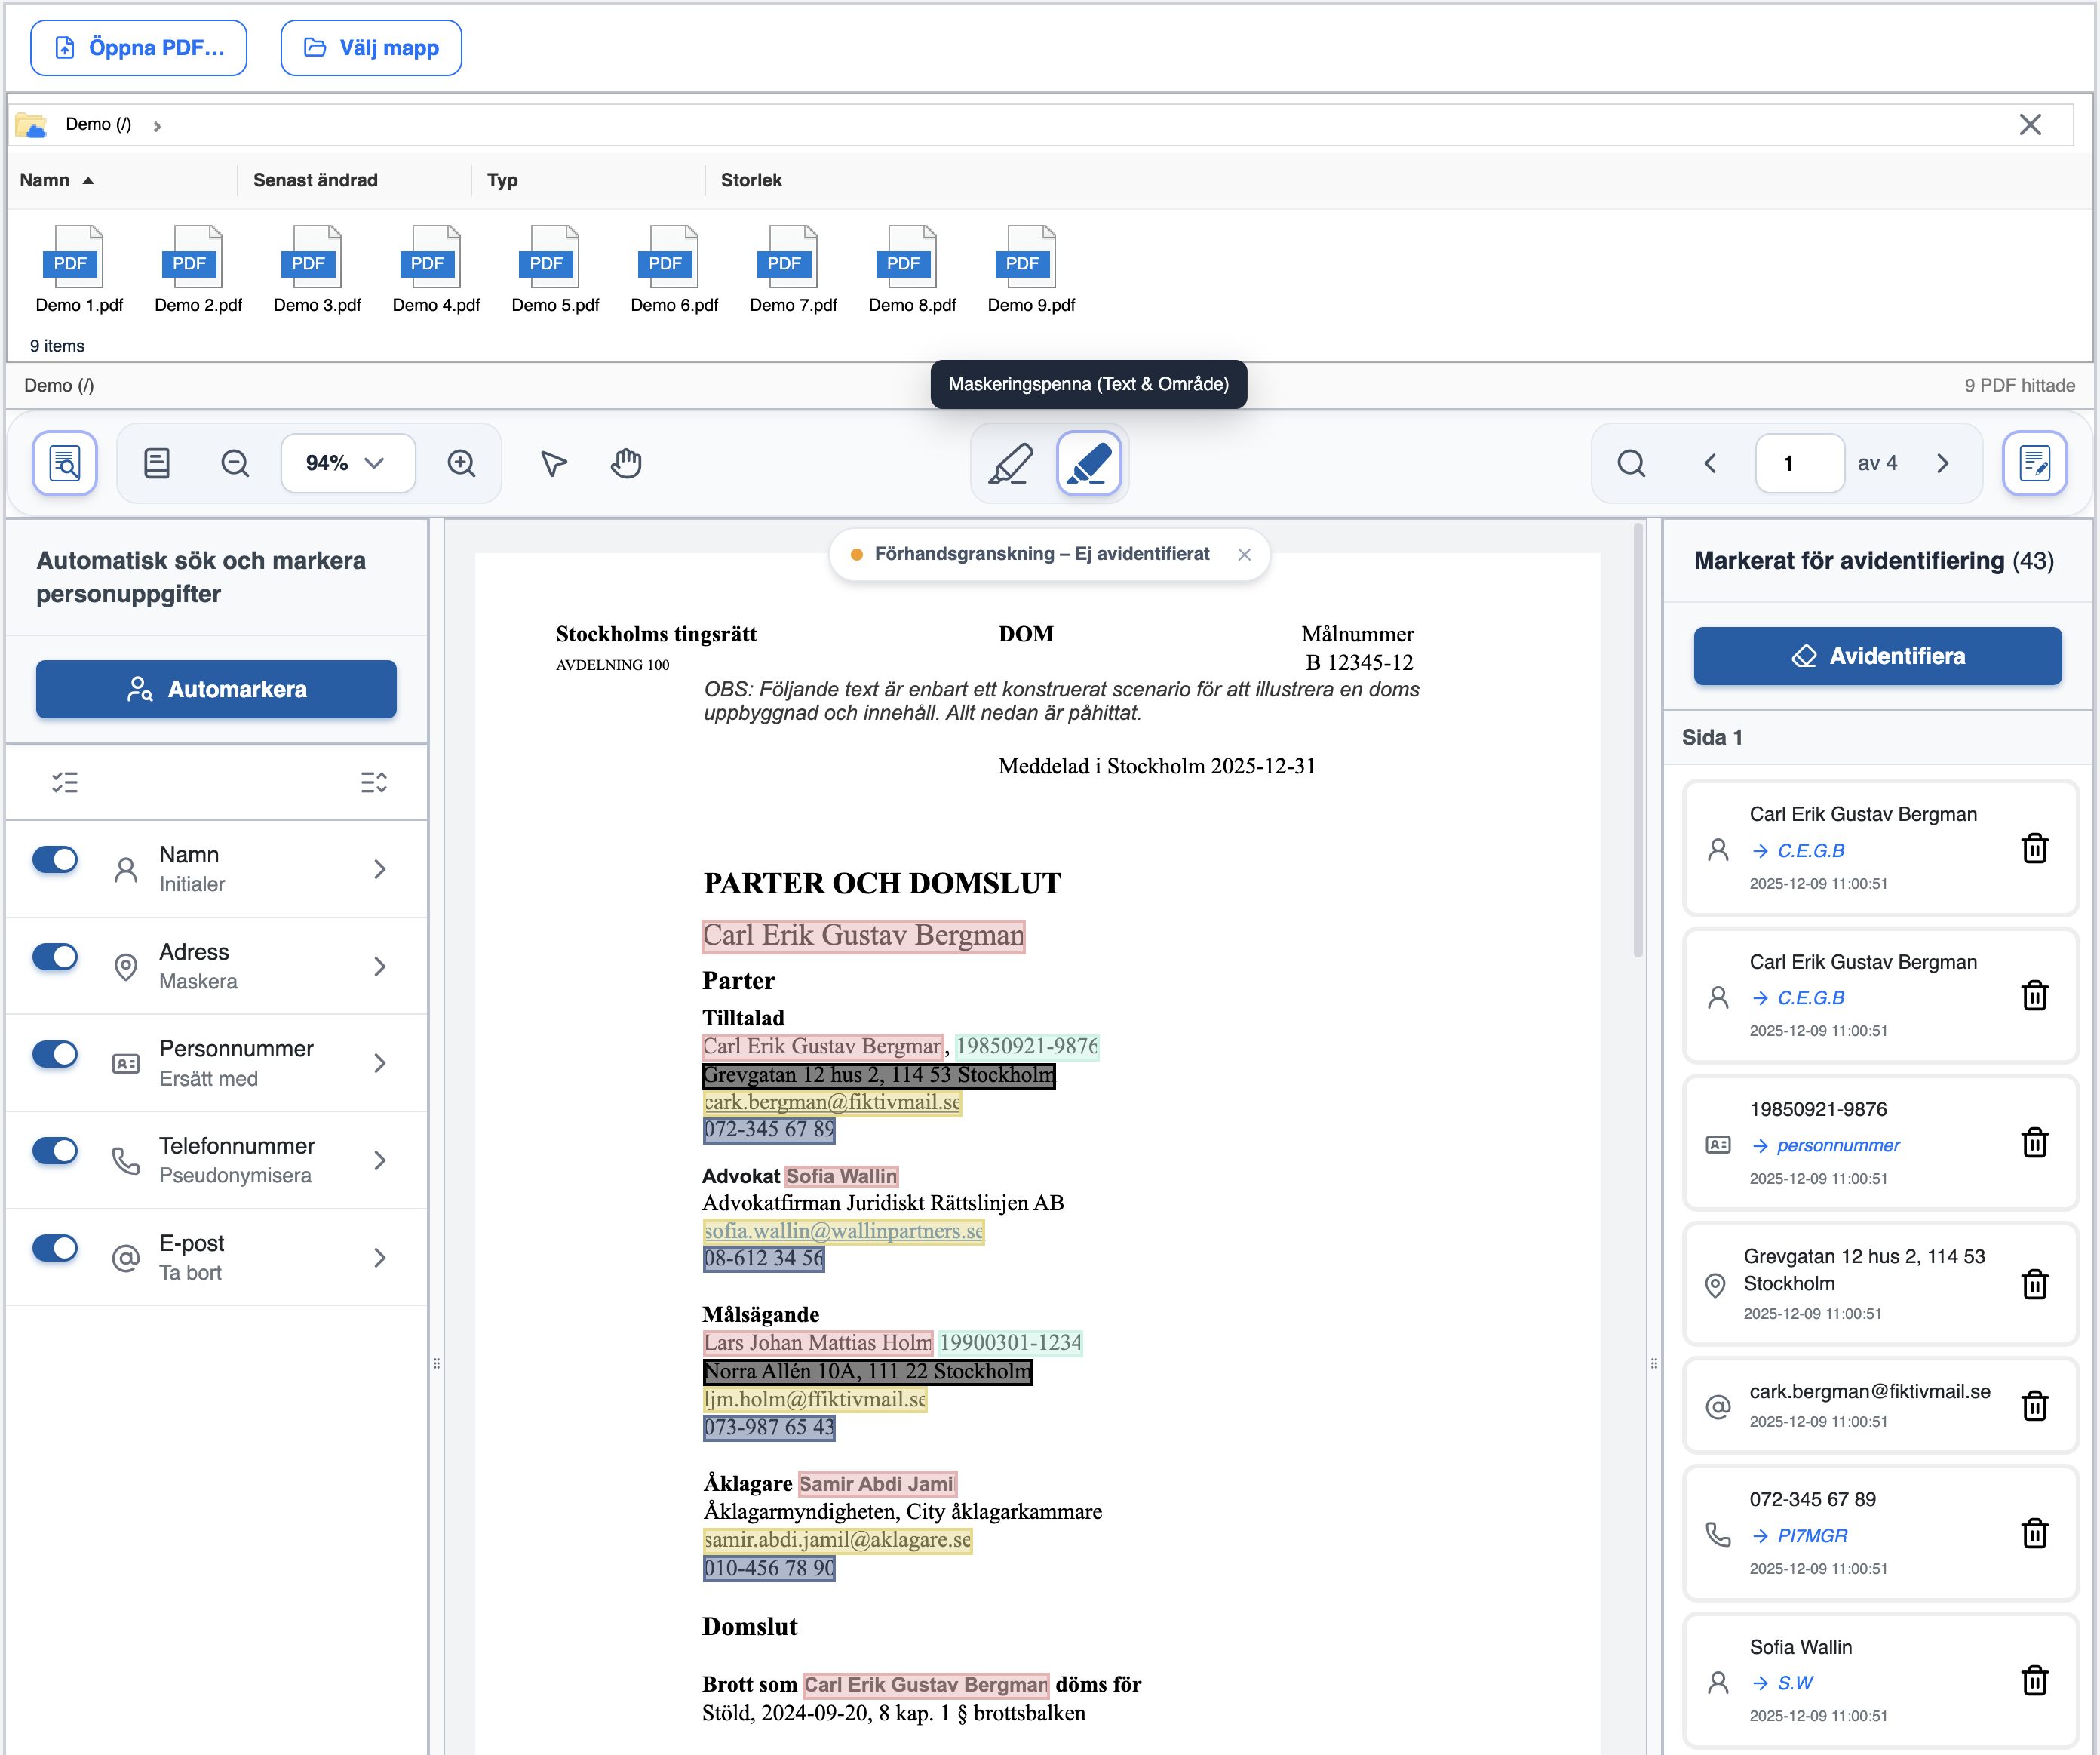Expand Telefonnummer options chevron
2100x1755 pixels.
point(379,1160)
